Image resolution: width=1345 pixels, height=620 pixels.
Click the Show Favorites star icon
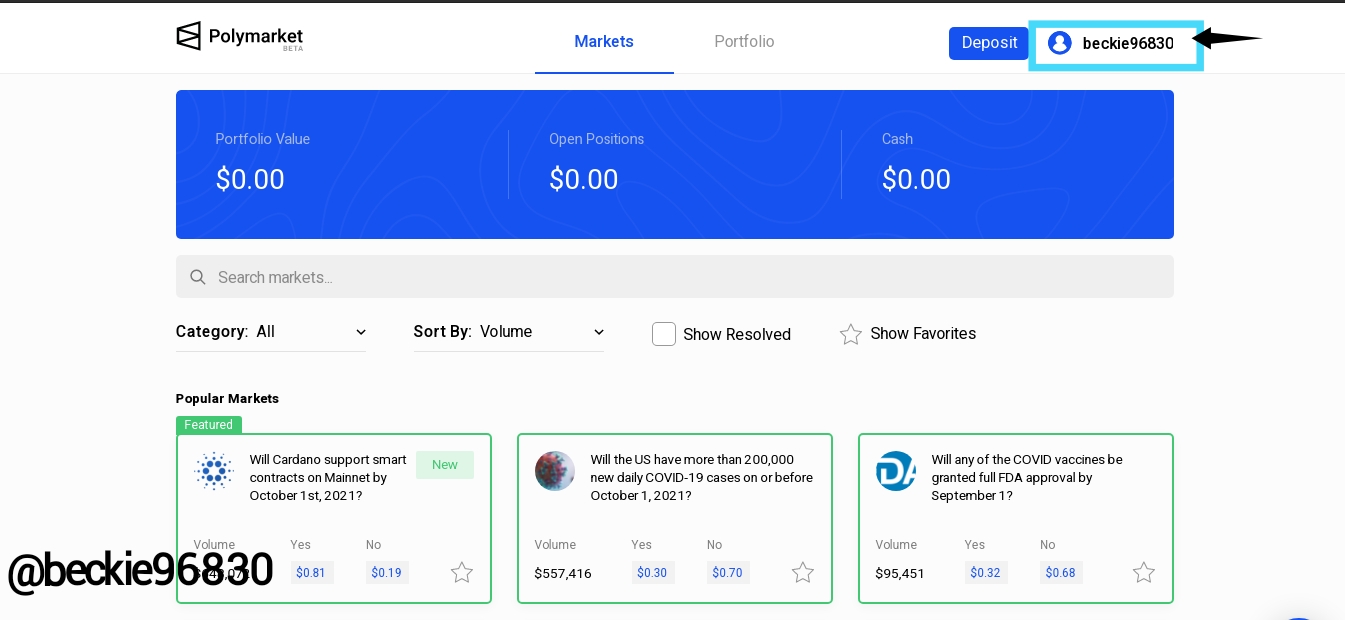[851, 334]
